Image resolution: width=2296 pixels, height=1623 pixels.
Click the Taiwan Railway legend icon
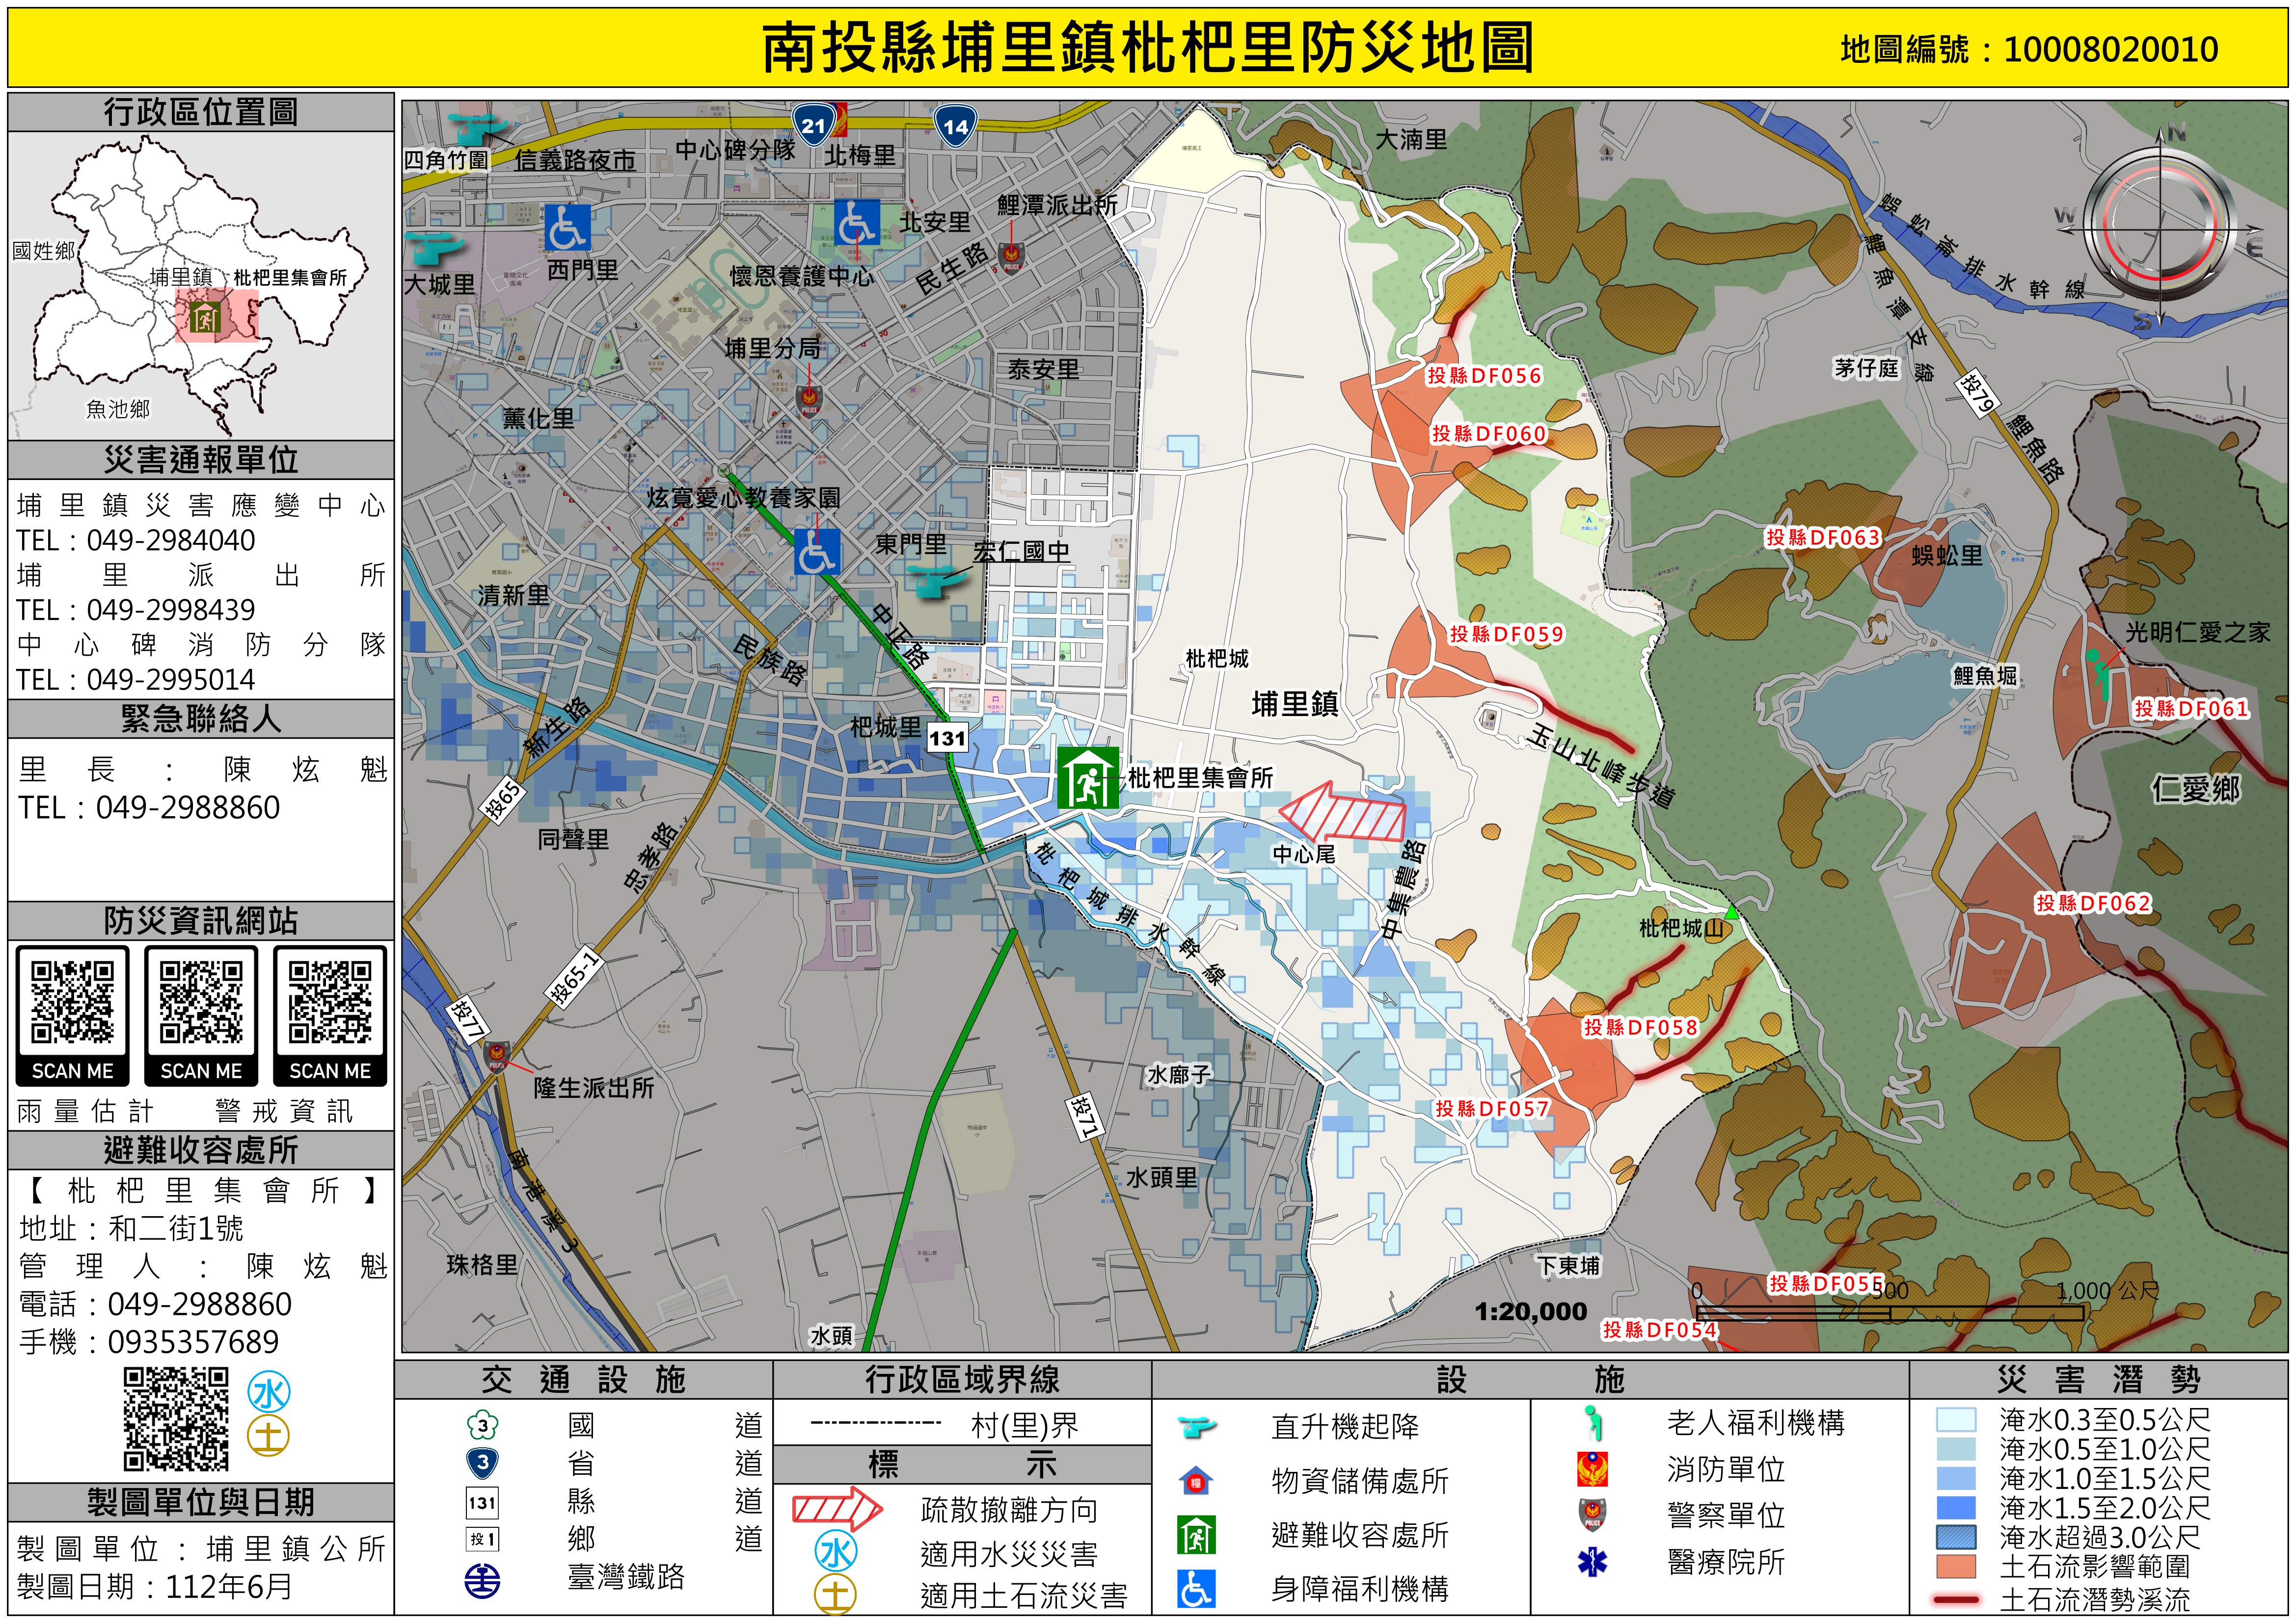pos(483,1580)
